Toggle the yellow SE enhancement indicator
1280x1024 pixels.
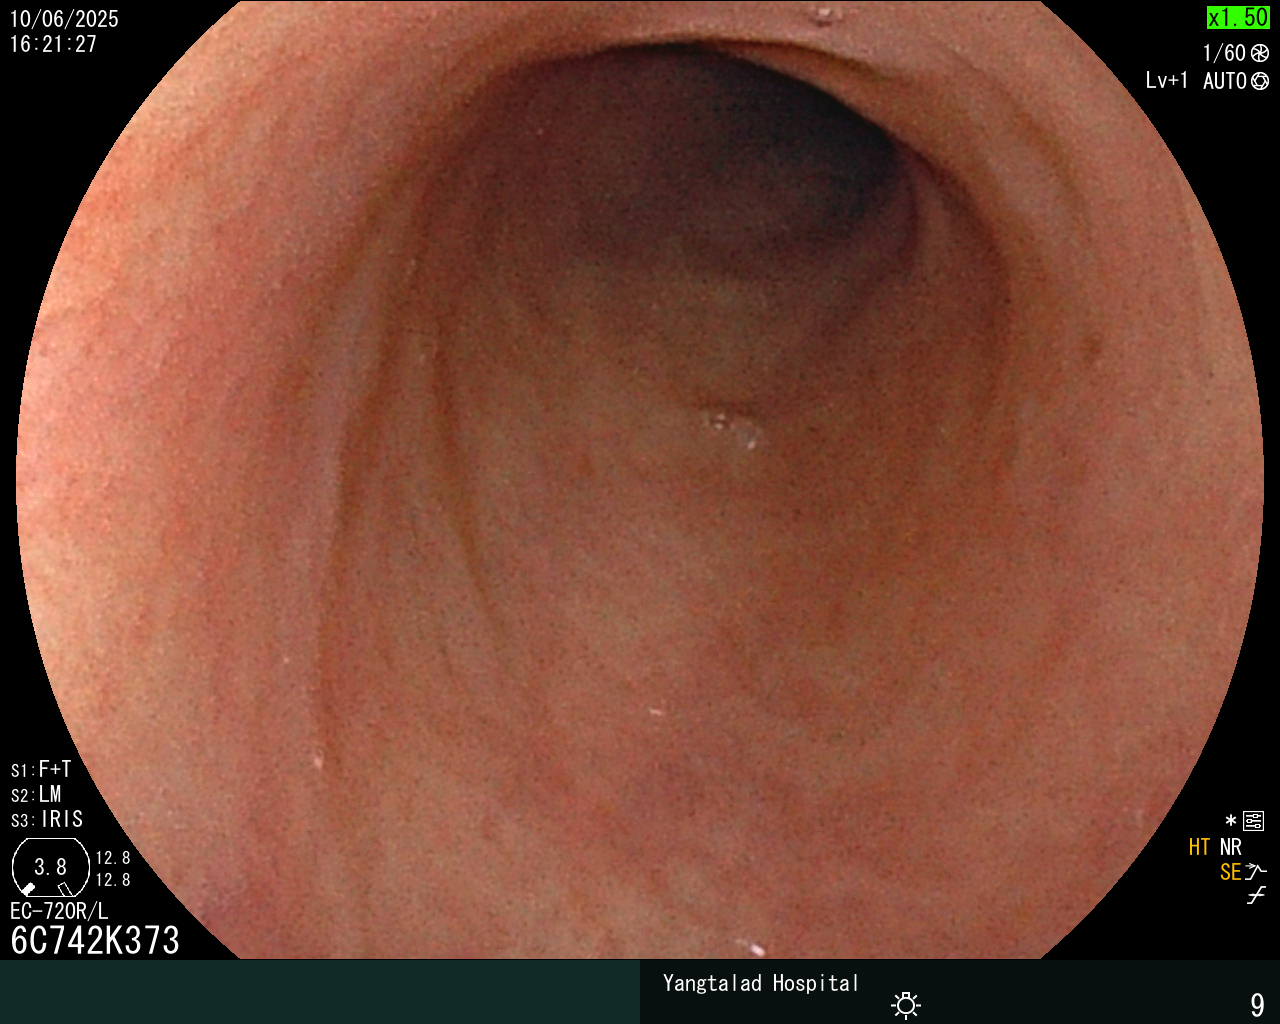tap(1230, 872)
